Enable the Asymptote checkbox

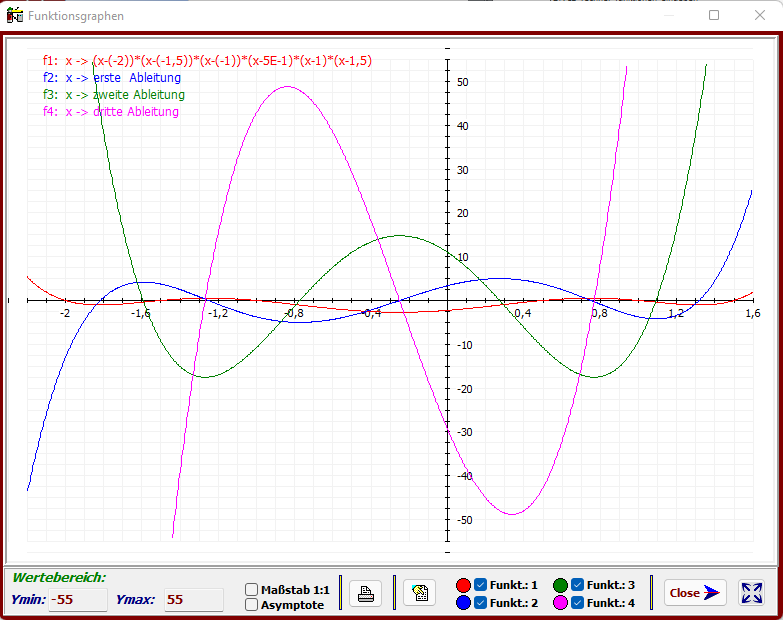(252, 605)
